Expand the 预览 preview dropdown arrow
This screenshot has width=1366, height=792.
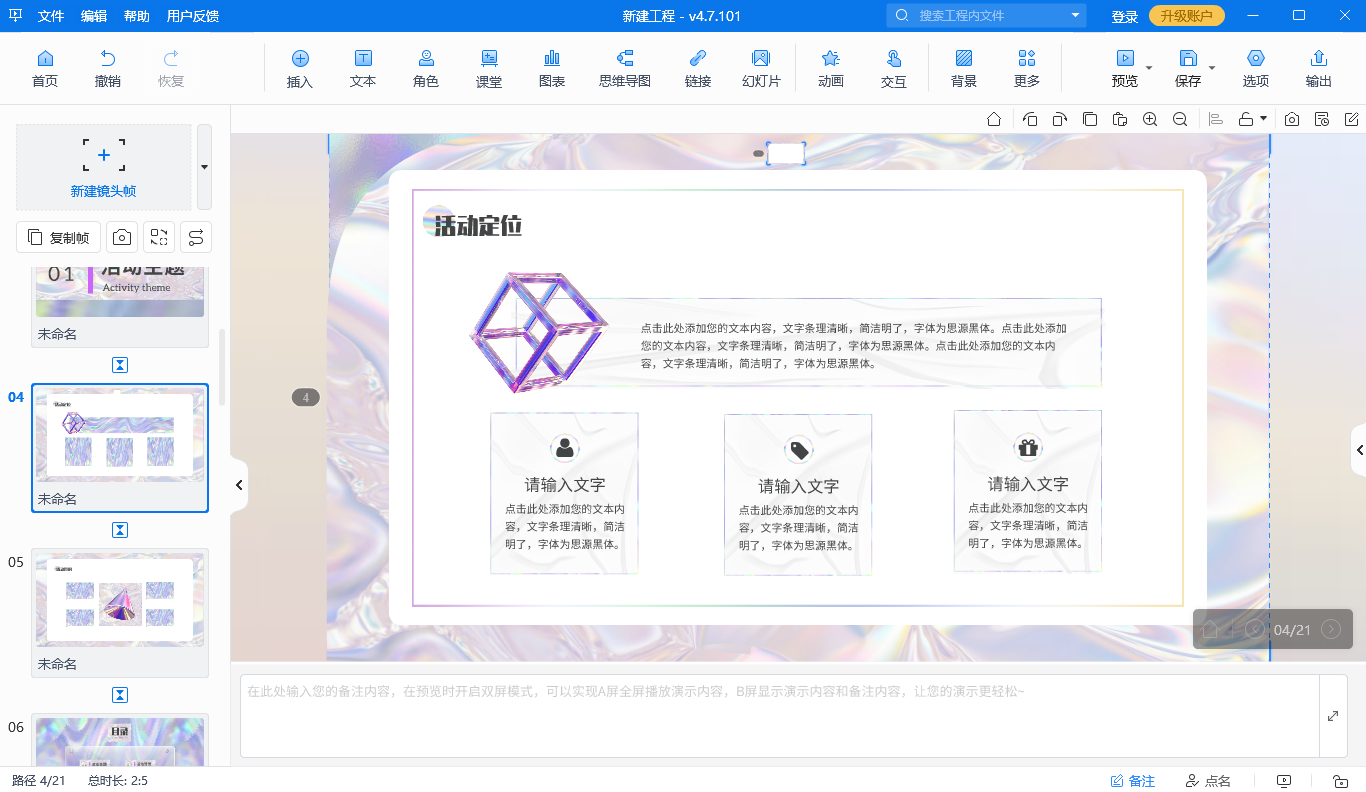[1149, 68]
